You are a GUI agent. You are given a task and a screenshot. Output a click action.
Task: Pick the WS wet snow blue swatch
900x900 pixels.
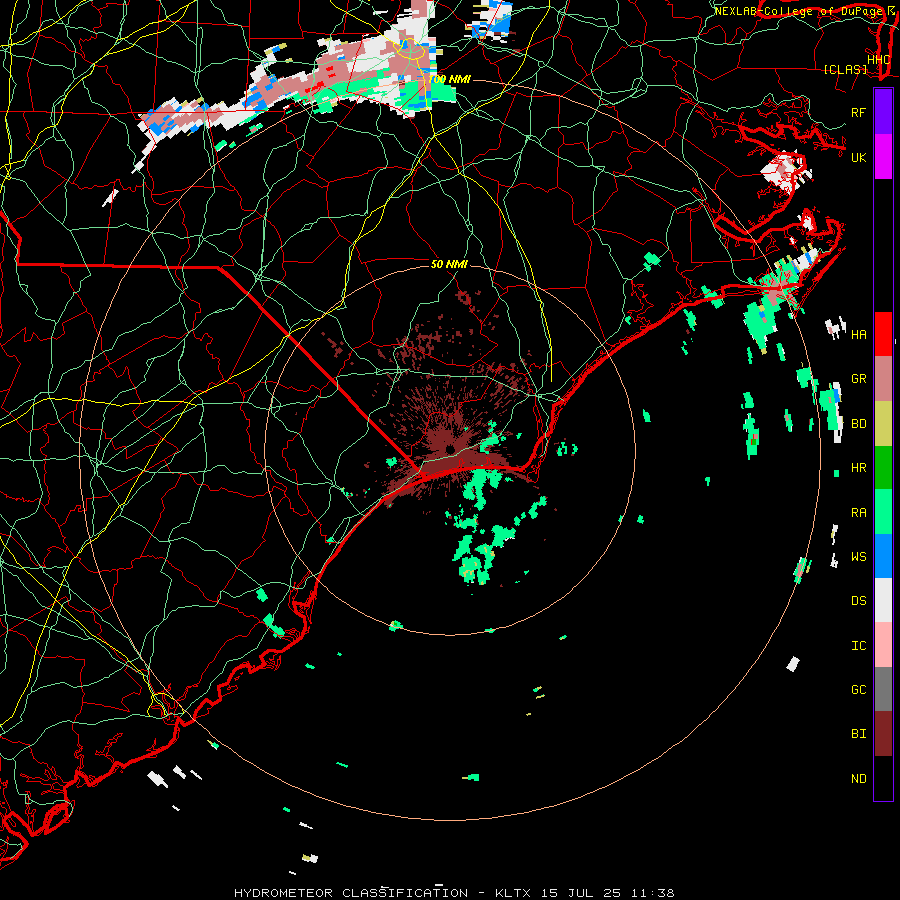click(883, 556)
